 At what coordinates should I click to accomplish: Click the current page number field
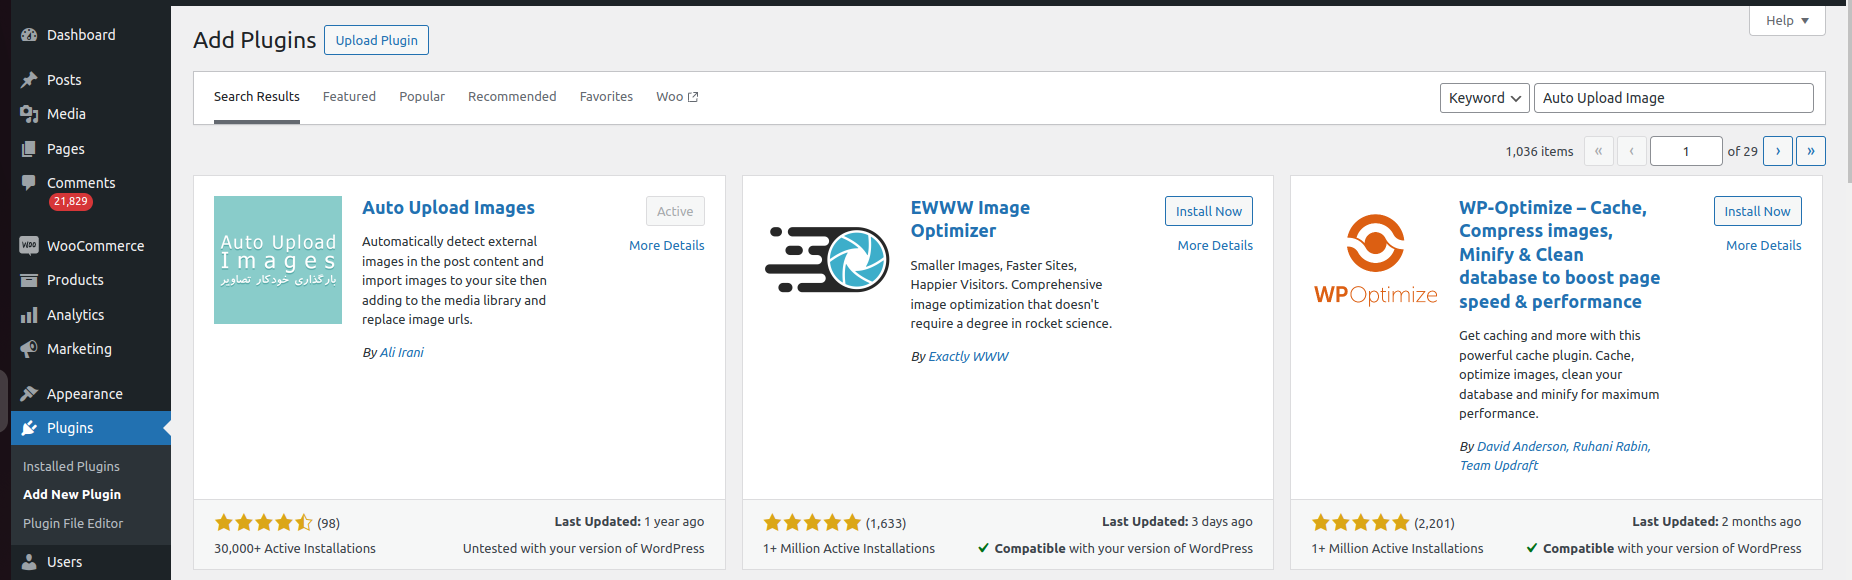pos(1686,151)
